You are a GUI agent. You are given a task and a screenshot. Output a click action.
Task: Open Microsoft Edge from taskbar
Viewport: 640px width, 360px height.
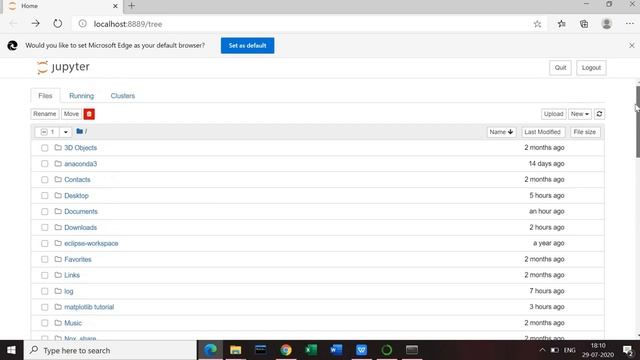pyautogui.click(x=210, y=350)
